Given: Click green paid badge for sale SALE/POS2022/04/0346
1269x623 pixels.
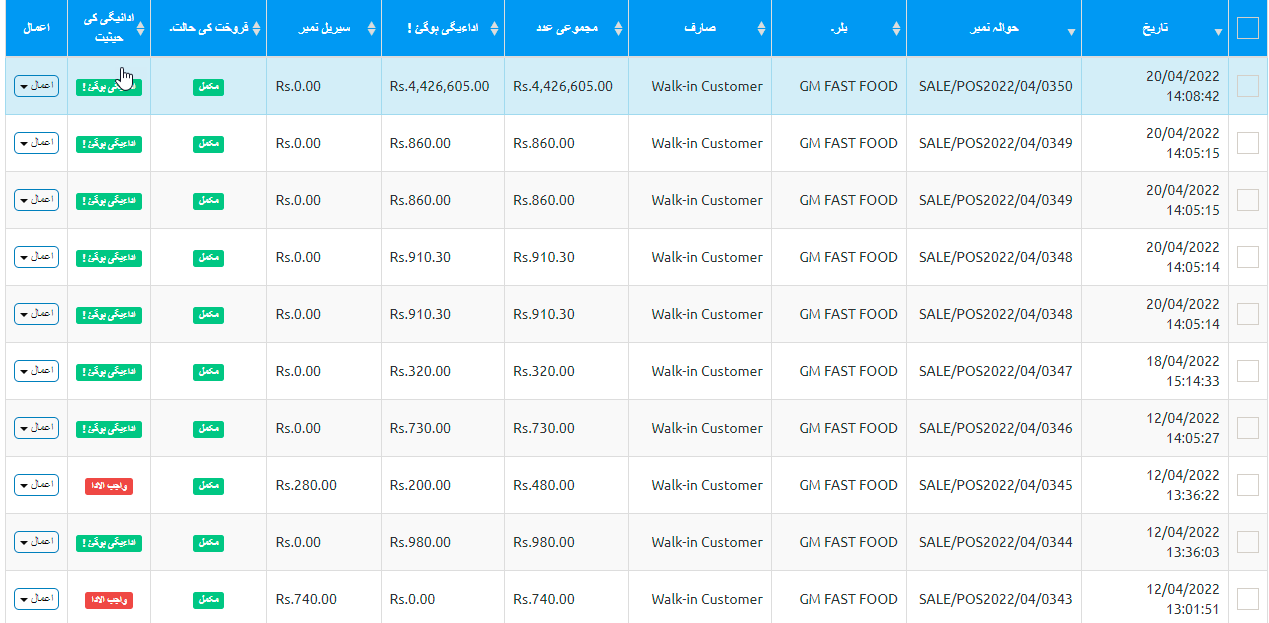Looking at the screenshot, I should pos(109,429).
